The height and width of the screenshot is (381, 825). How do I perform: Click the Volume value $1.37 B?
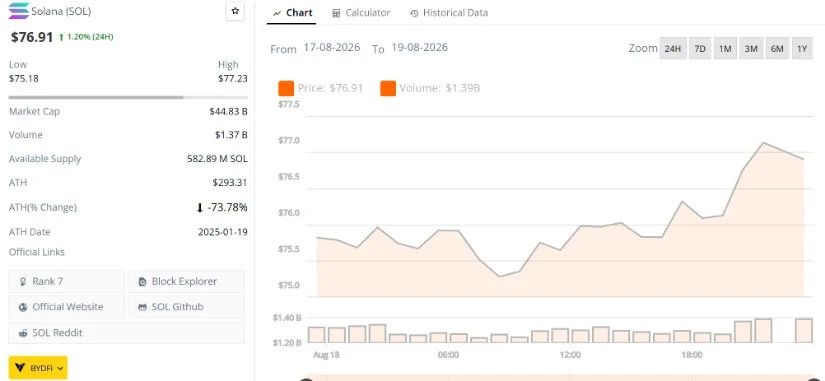tap(231, 135)
